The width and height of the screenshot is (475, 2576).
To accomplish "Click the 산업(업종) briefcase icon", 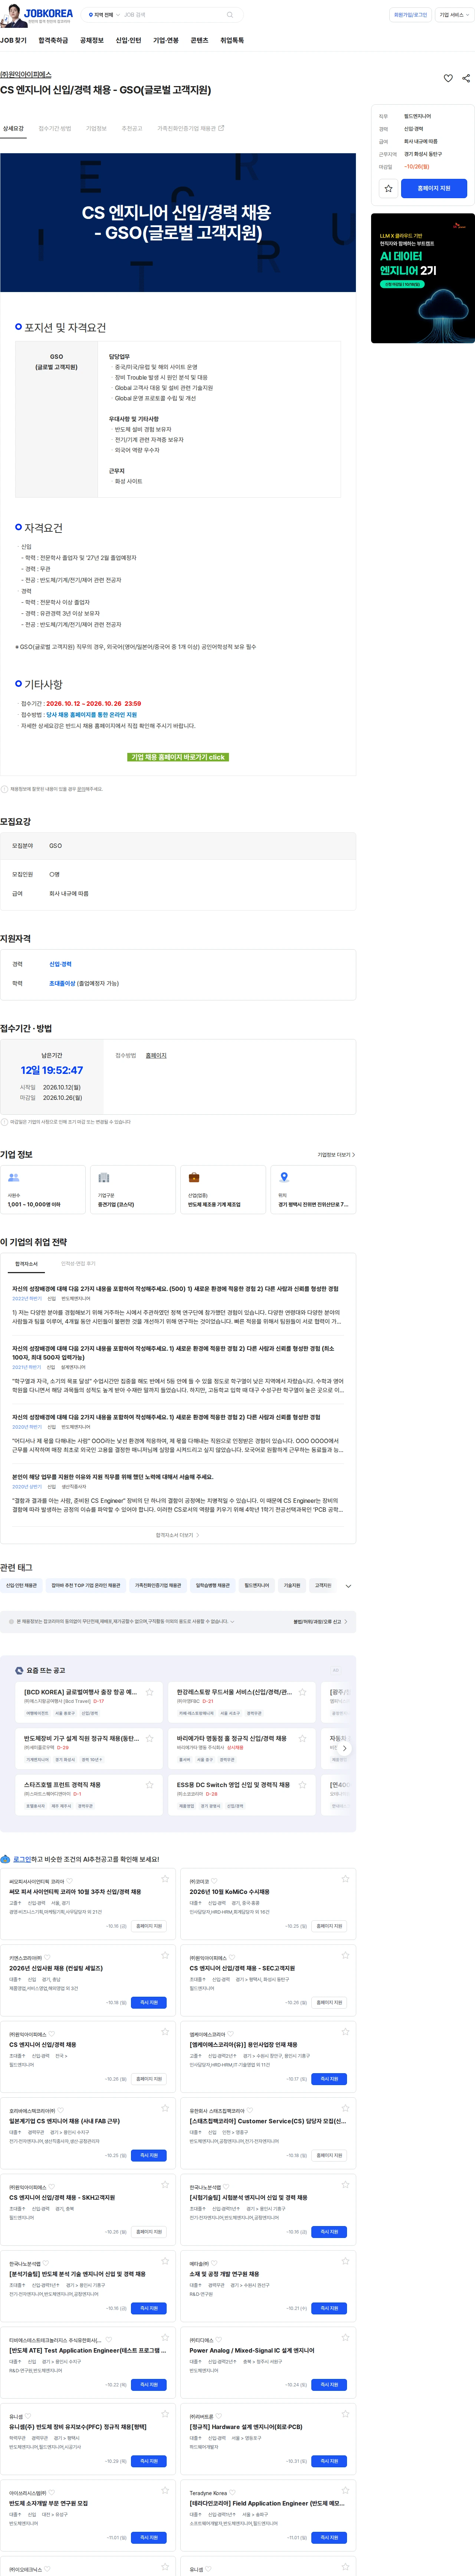I will click(194, 1177).
